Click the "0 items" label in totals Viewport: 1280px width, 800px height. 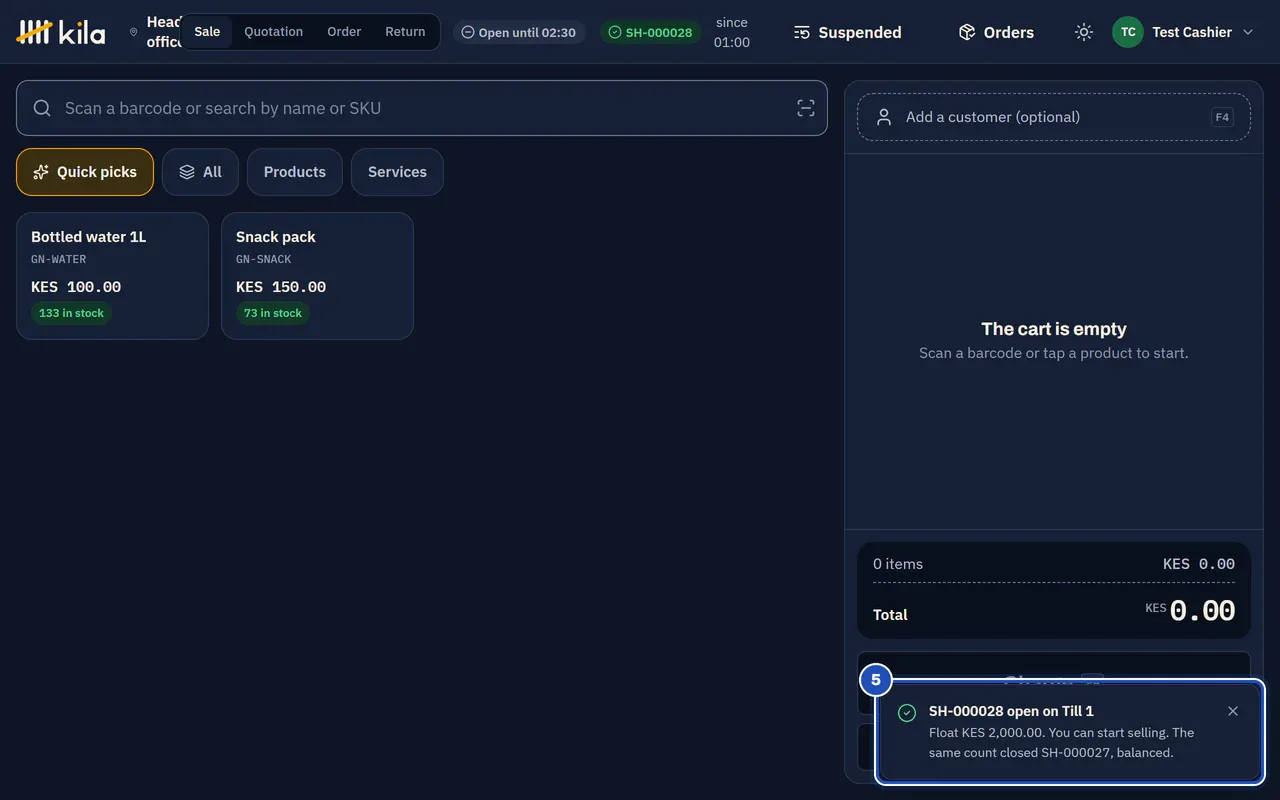pyautogui.click(x=898, y=564)
